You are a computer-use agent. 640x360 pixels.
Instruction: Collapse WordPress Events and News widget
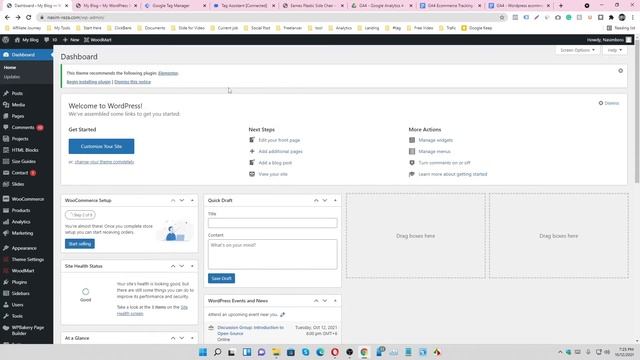click(335, 301)
